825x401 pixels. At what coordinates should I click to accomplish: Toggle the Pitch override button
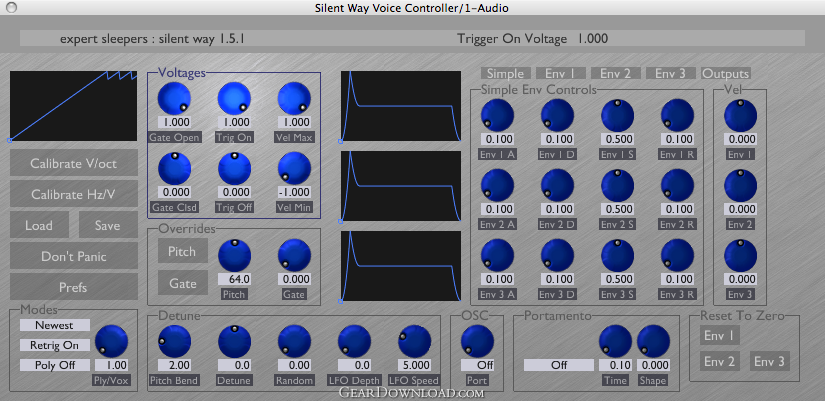[x=183, y=252]
